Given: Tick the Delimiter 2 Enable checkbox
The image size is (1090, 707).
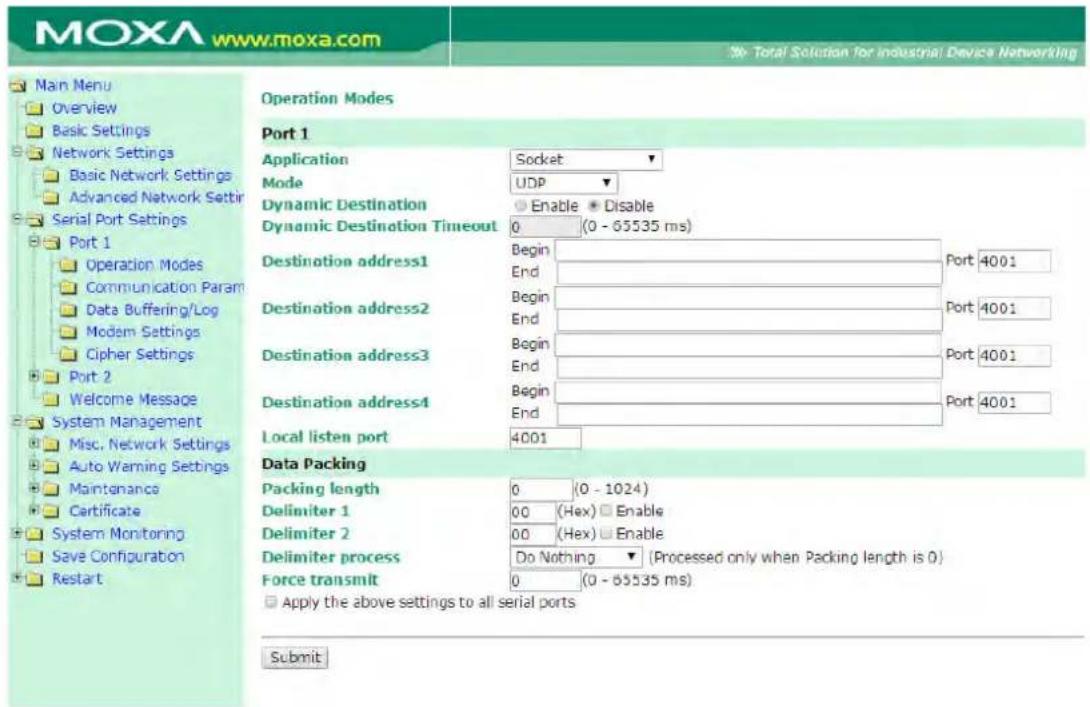Looking at the screenshot, I should click(606, 534).
